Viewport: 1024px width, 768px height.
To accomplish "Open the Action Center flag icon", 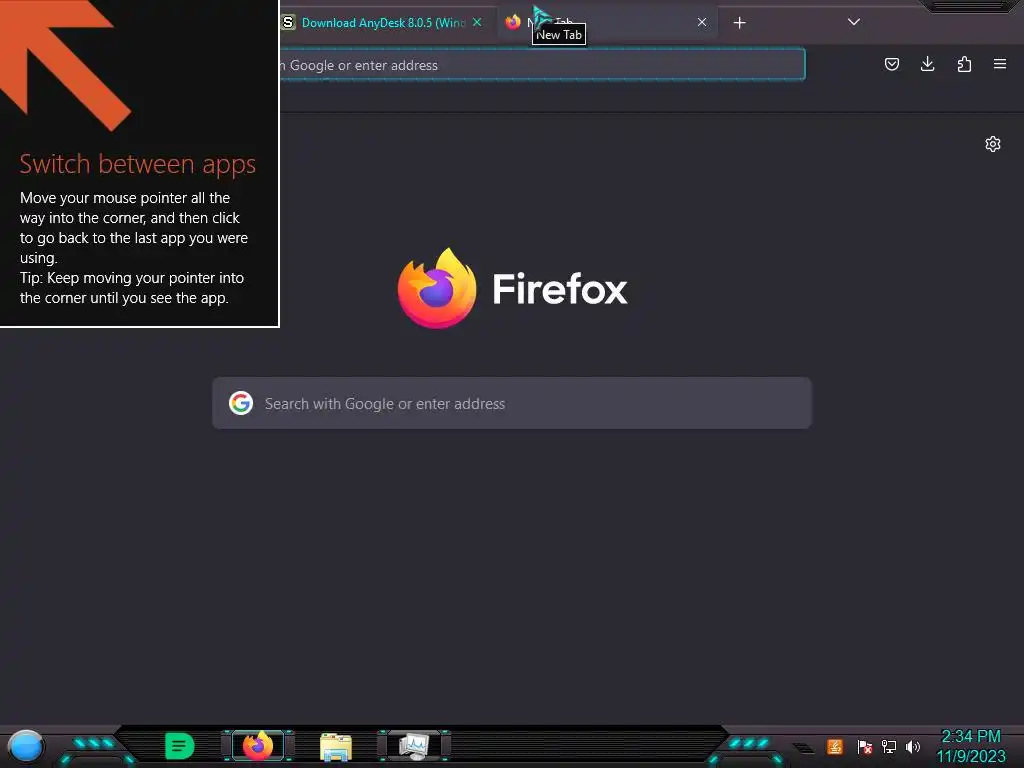I will pyautogui.click(x=865, y=746).
